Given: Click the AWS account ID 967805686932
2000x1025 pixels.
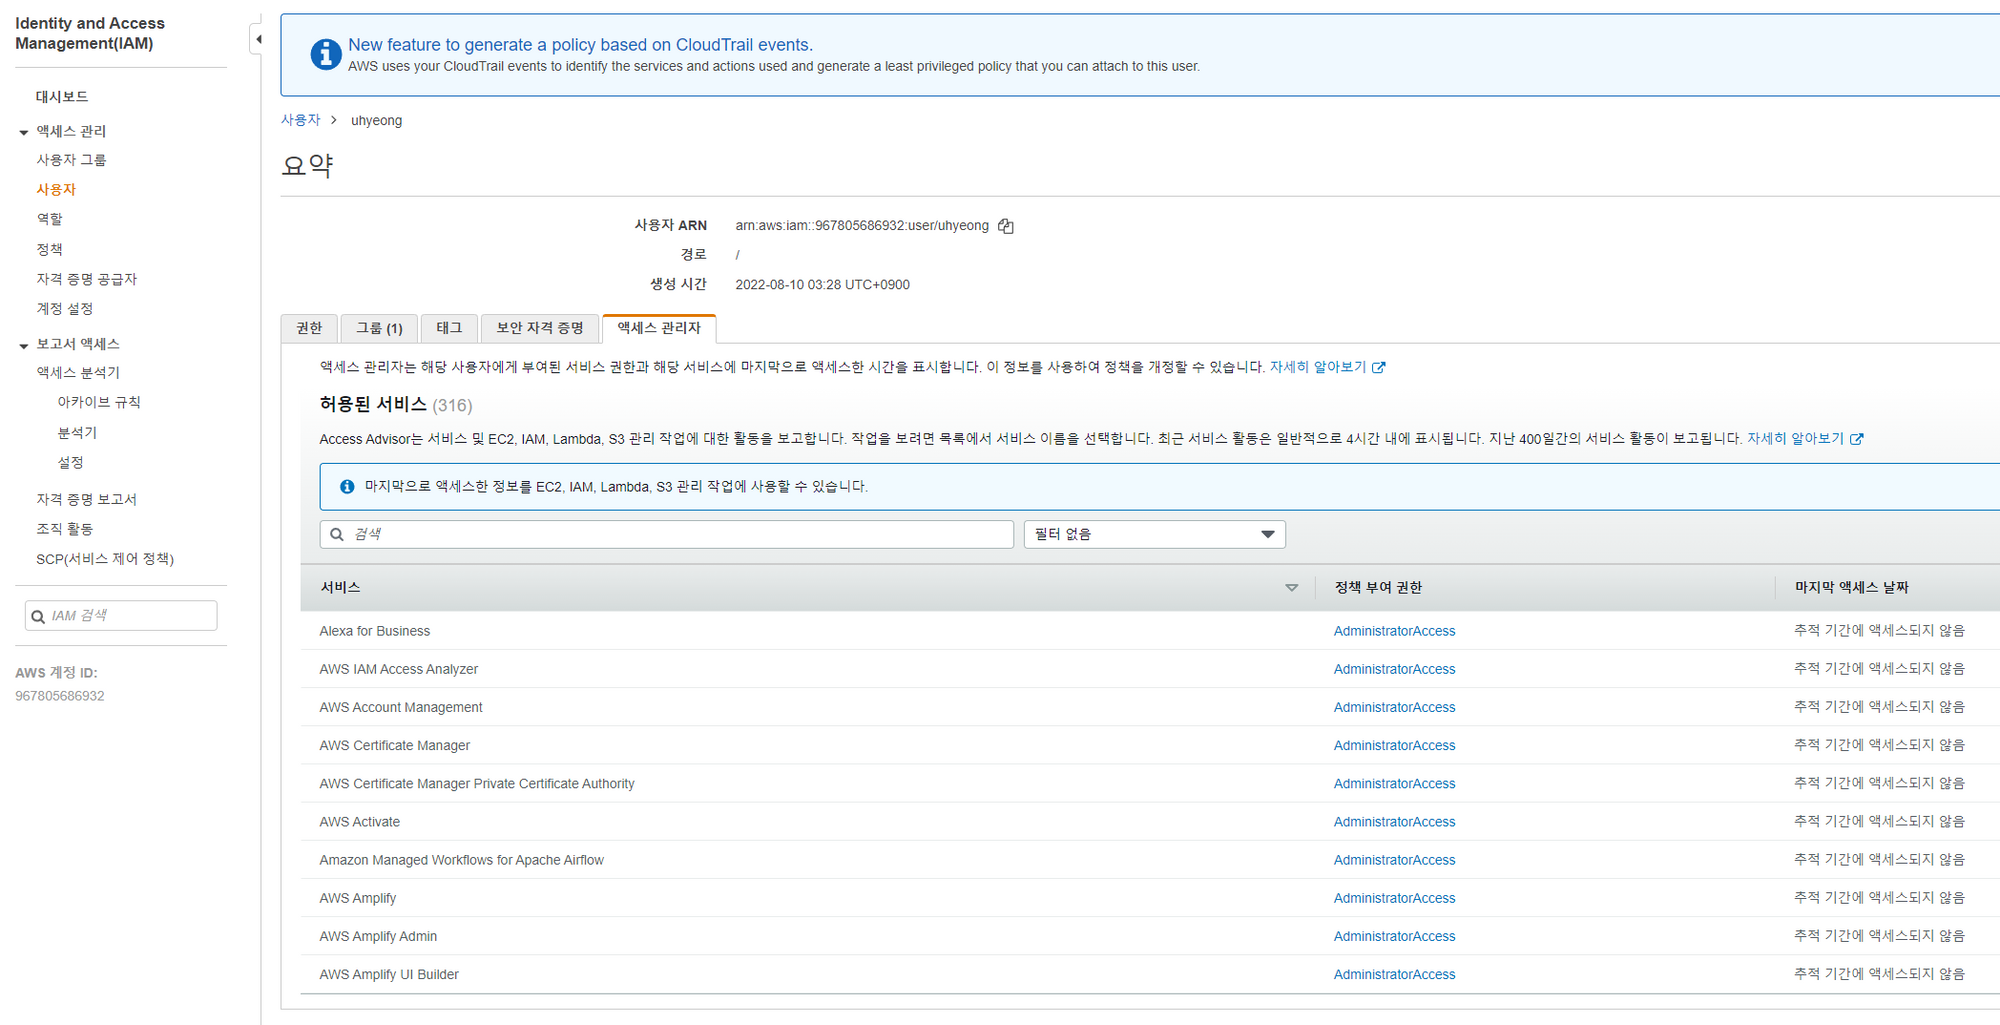Looking at the screenshot, I should pyautogui.click(x=59, y=696).
